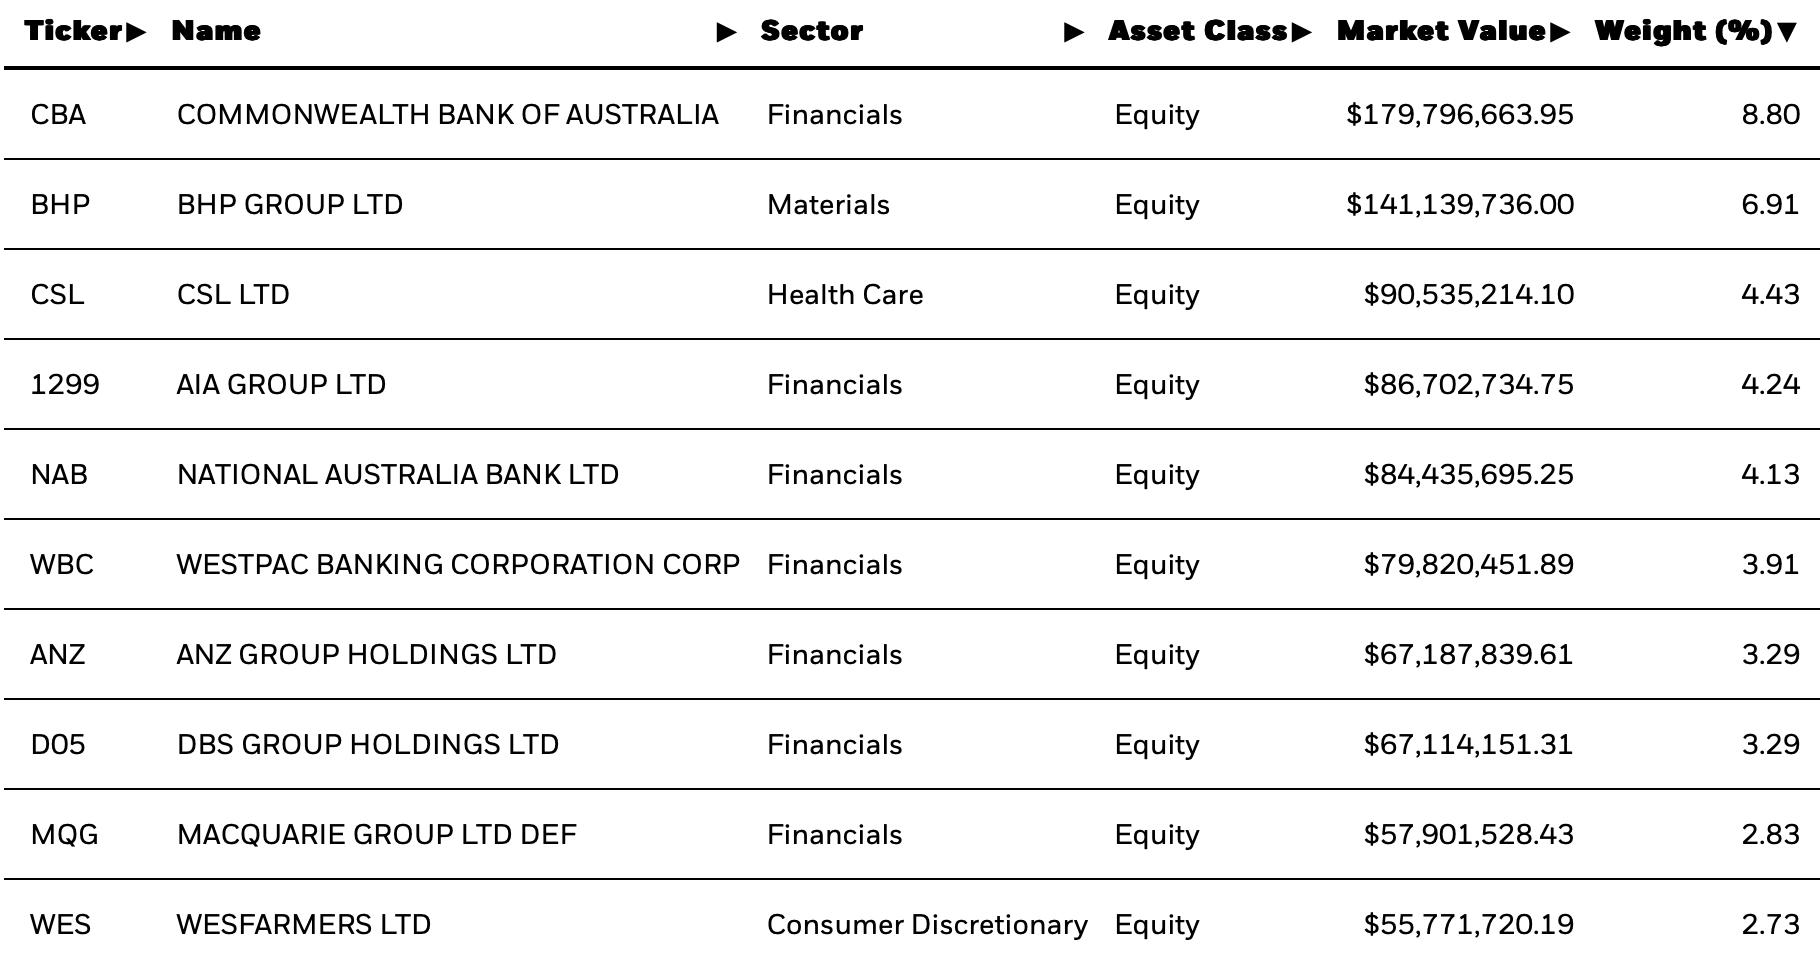
Task: Sort by Asset Class column arrow
Action: coord(1301,32)
